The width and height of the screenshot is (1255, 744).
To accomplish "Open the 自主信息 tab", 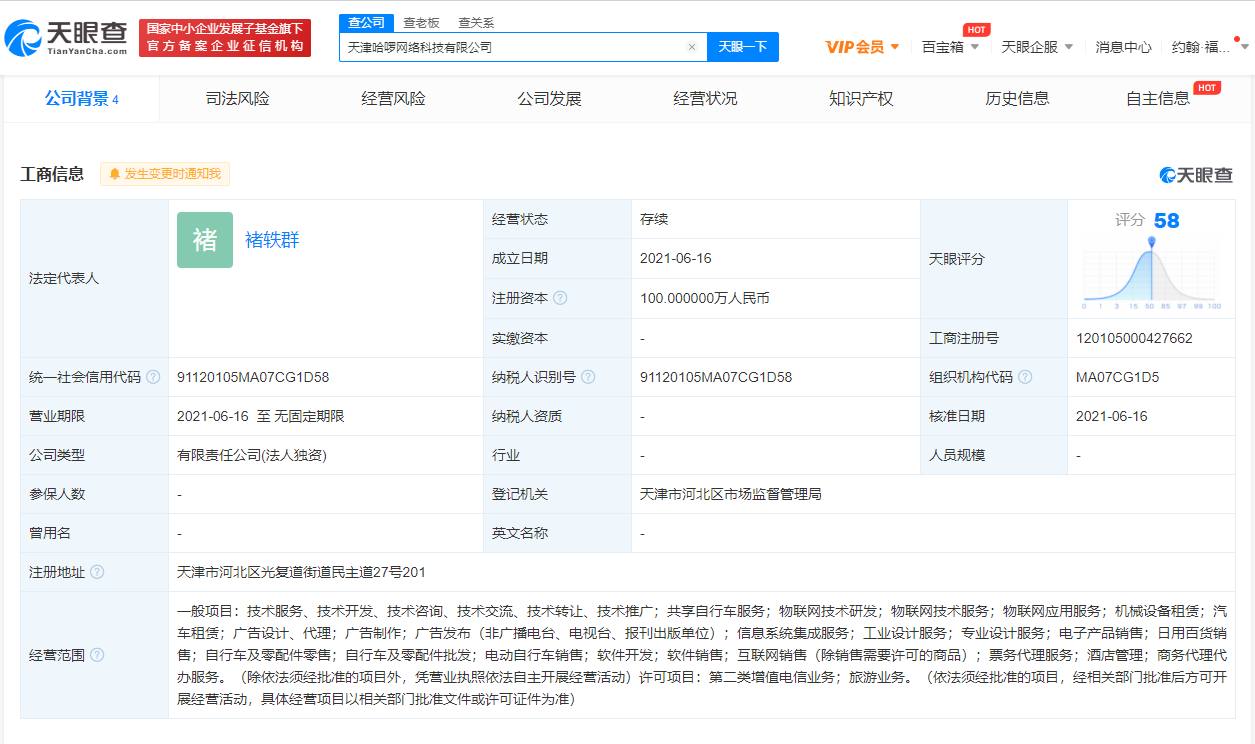I will (x=1158, y=99).
